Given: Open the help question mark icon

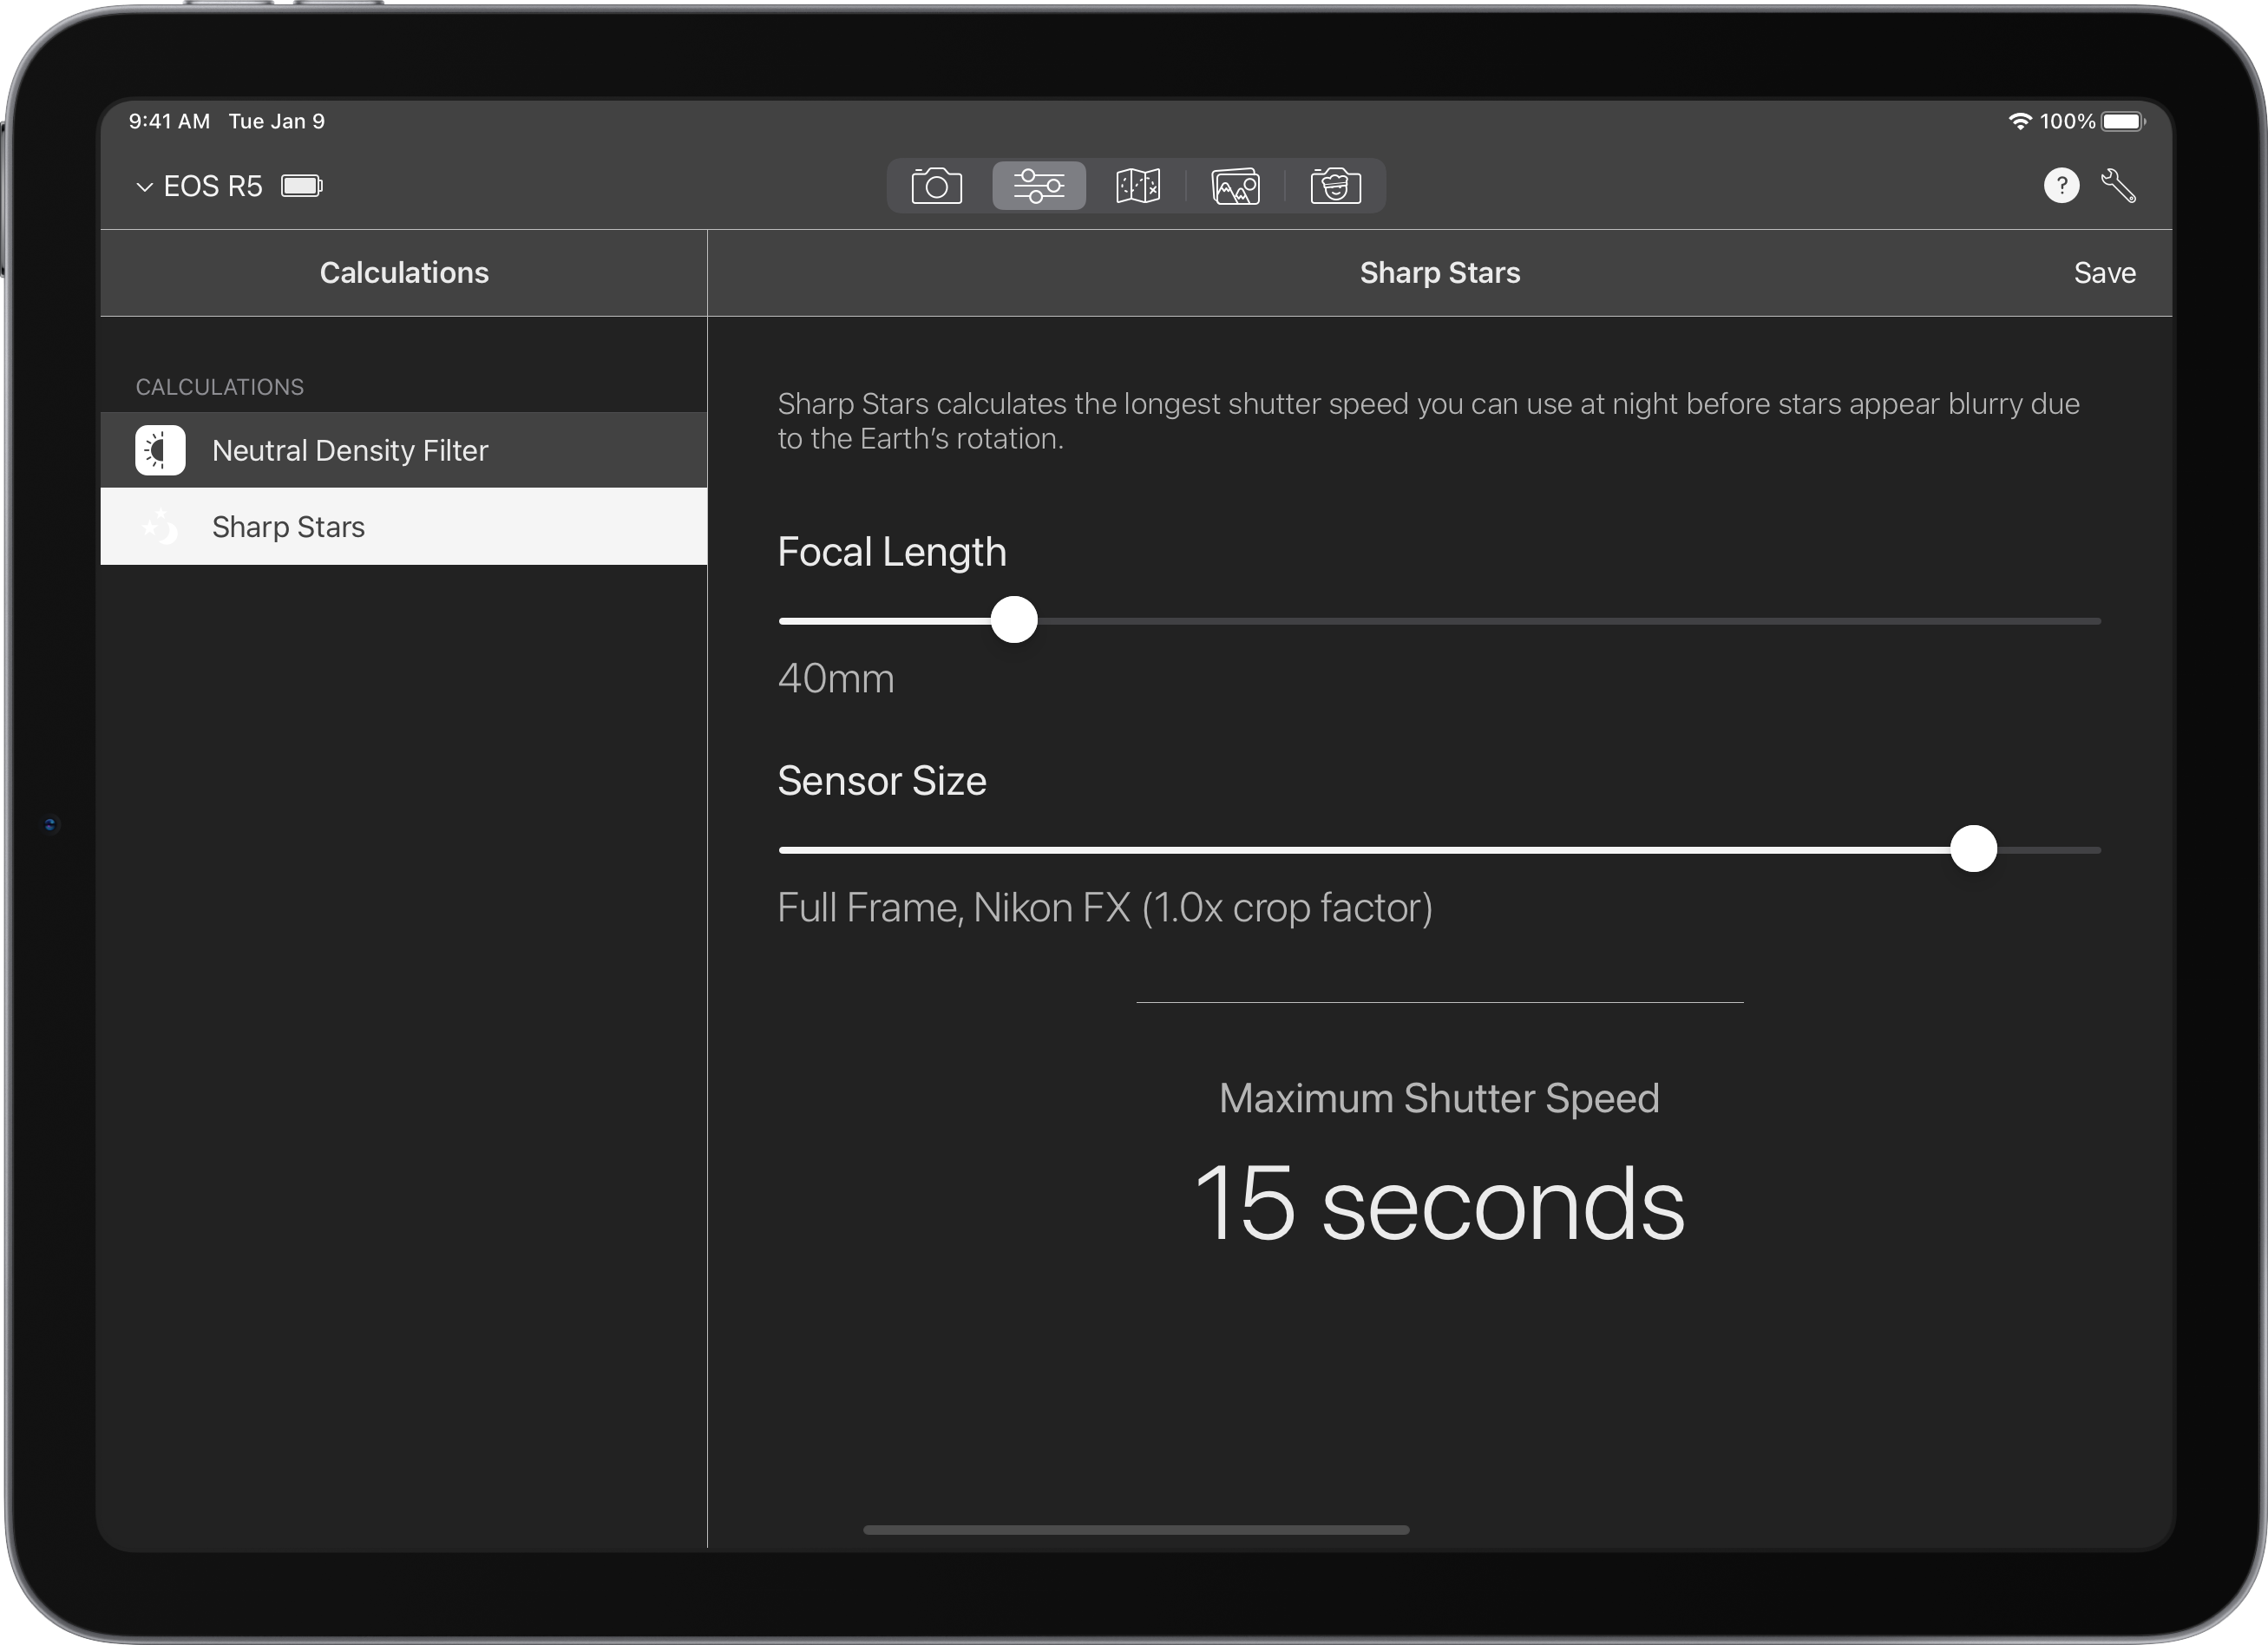Looking at the screenshot, I should pyautogui.click(x=2061, y=185).
